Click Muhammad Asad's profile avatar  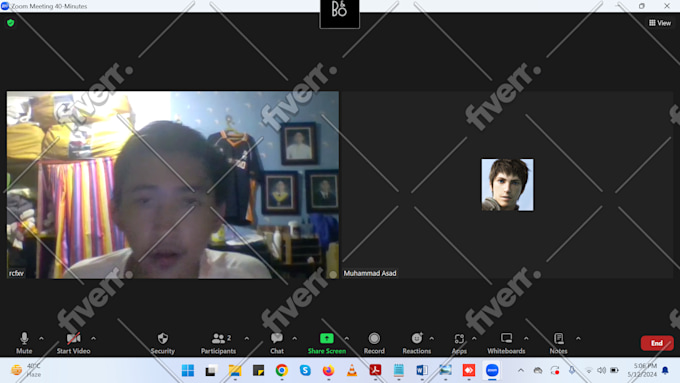(x=507, y=185)
